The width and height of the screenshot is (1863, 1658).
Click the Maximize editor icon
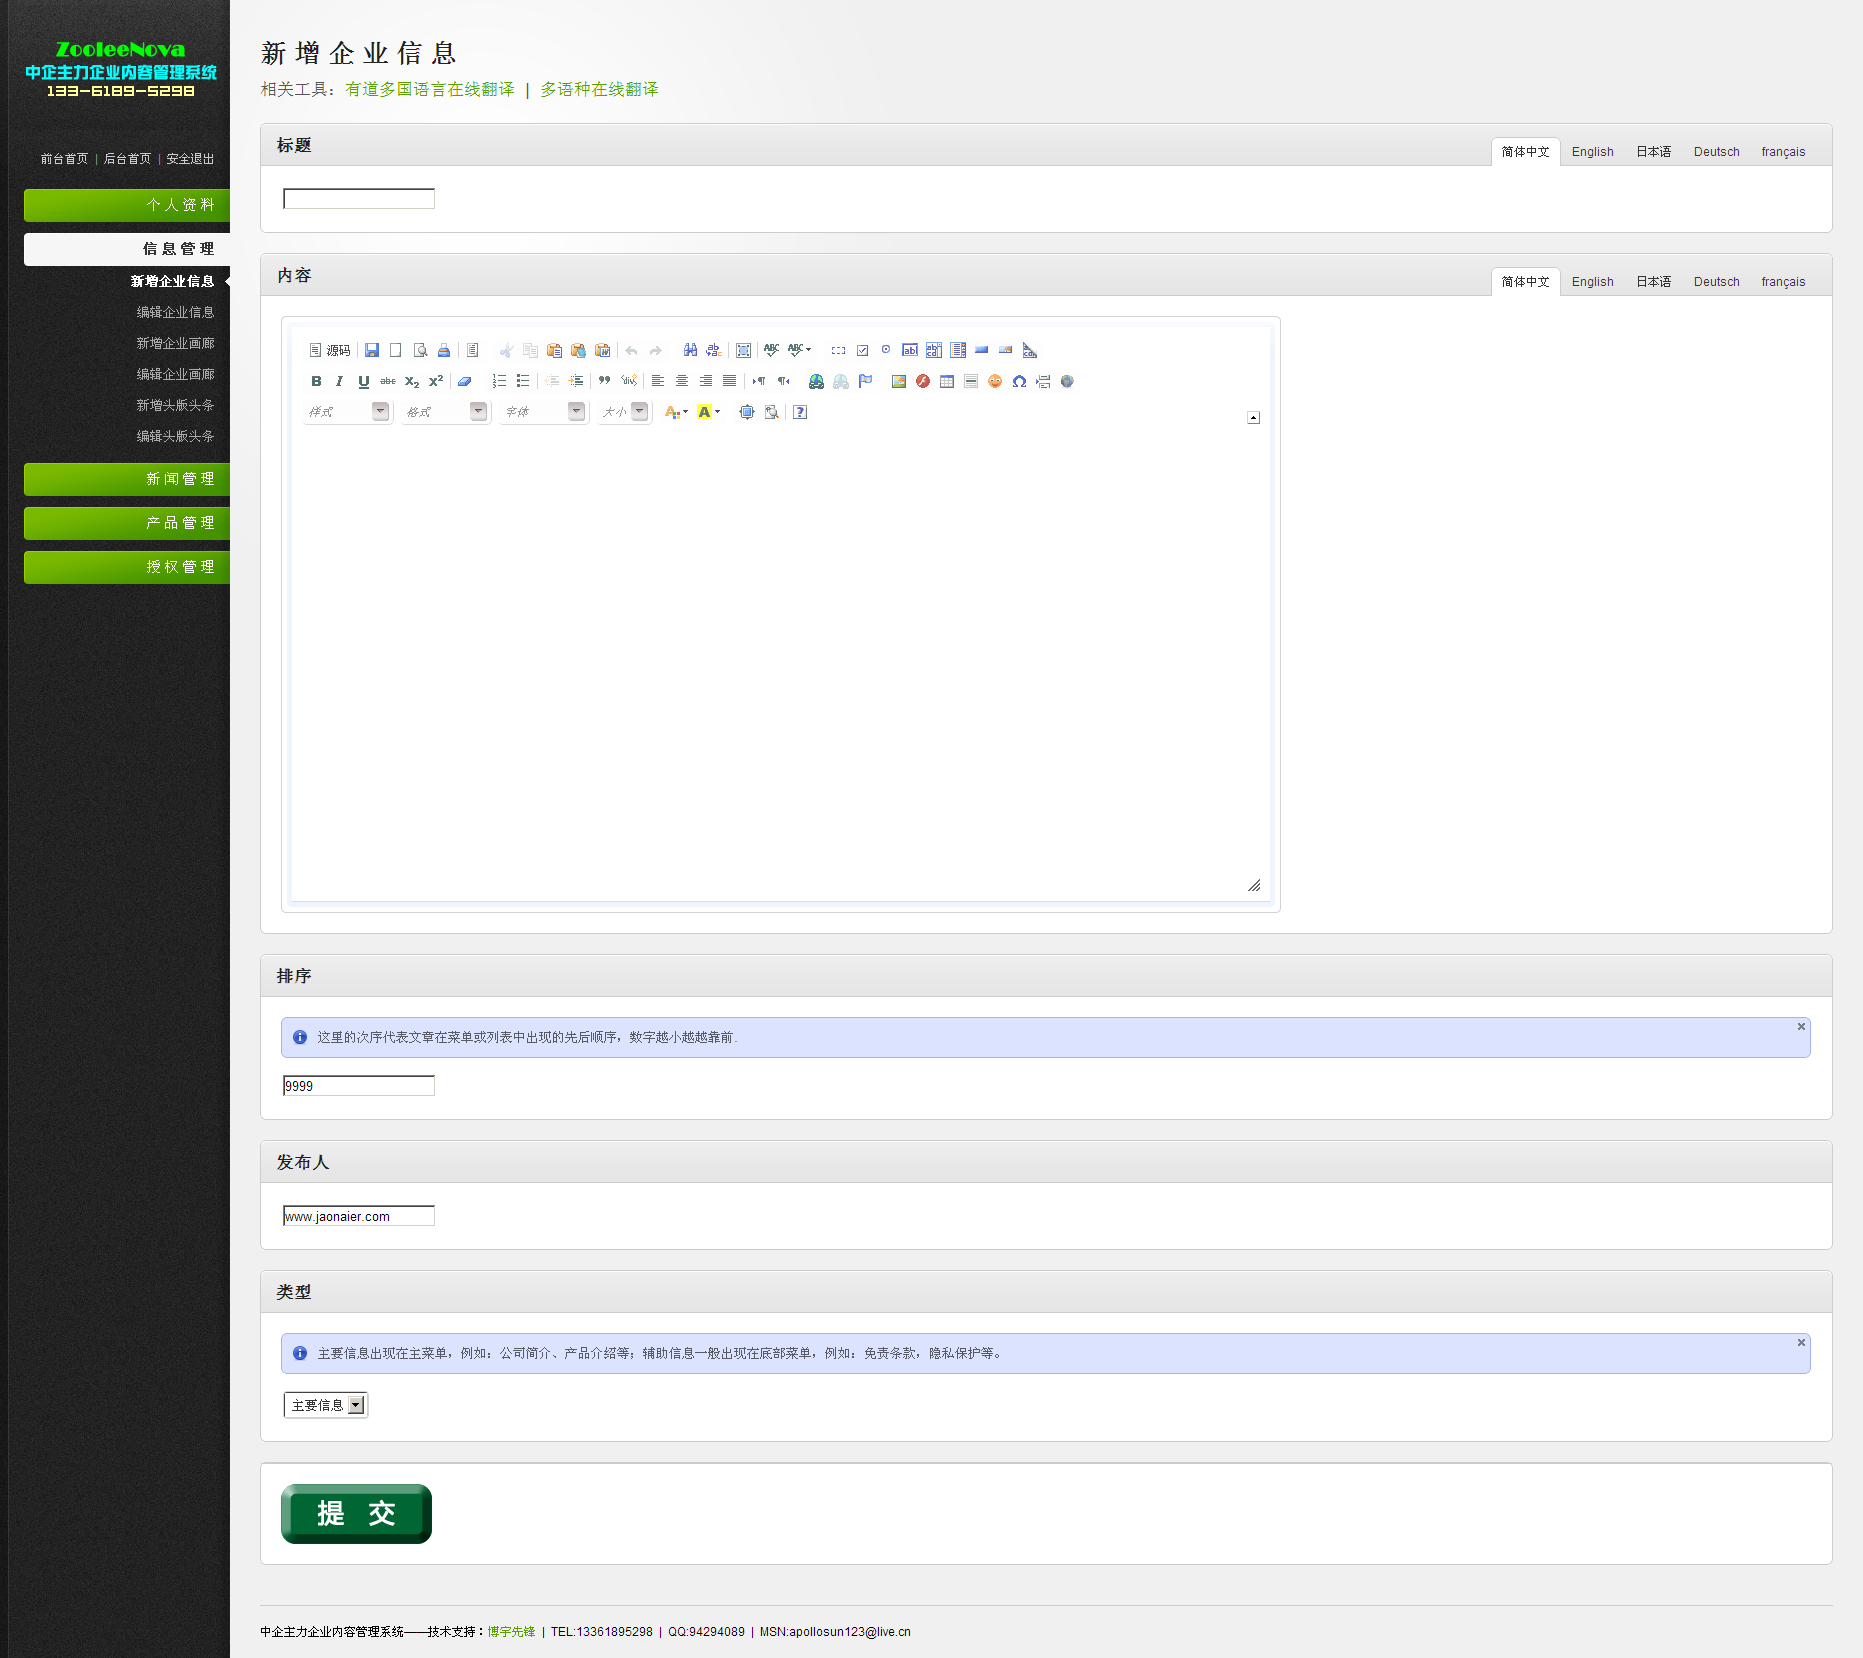747,412
